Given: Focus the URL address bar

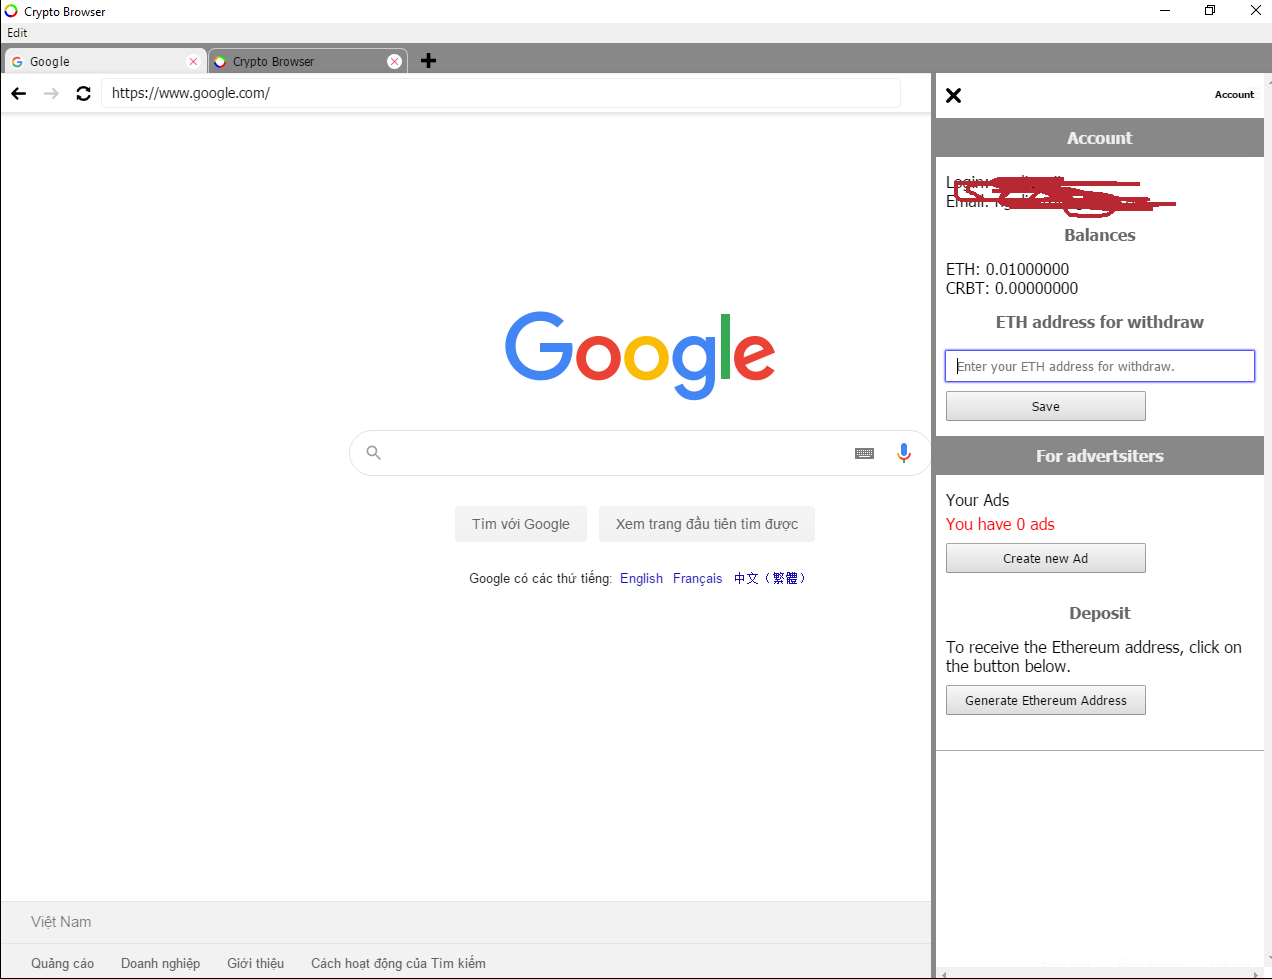Looking at the screenshot, I should [x=500, y=93].
